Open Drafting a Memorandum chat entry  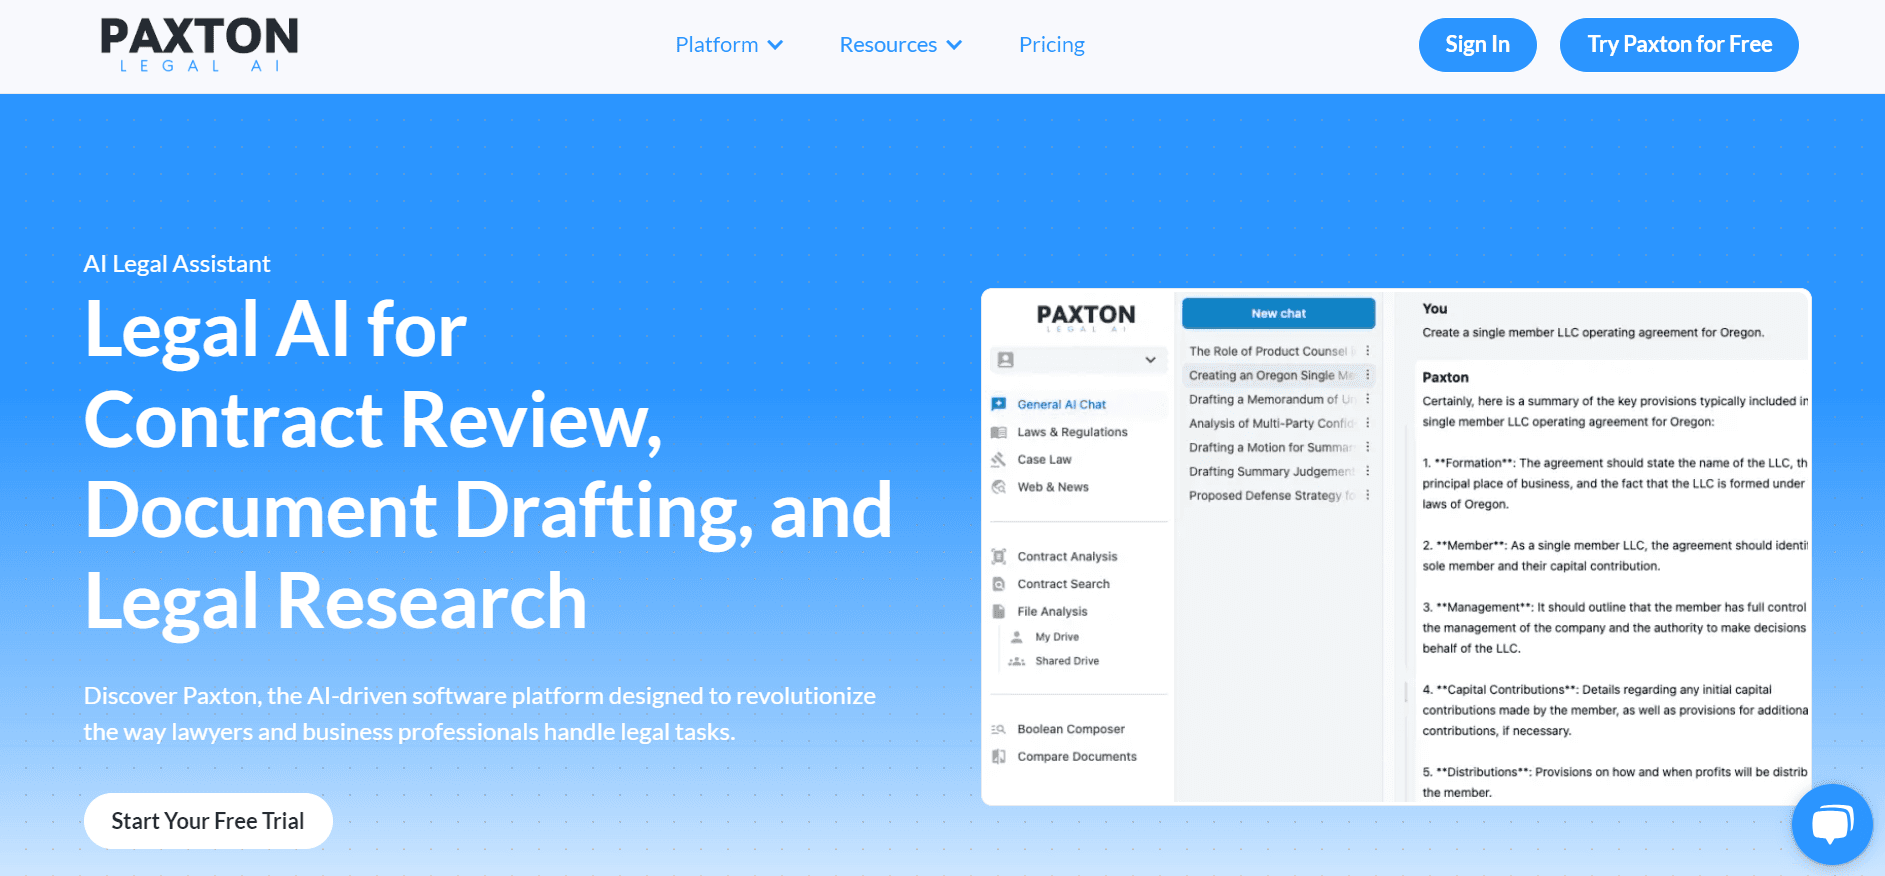point(1272,399)
